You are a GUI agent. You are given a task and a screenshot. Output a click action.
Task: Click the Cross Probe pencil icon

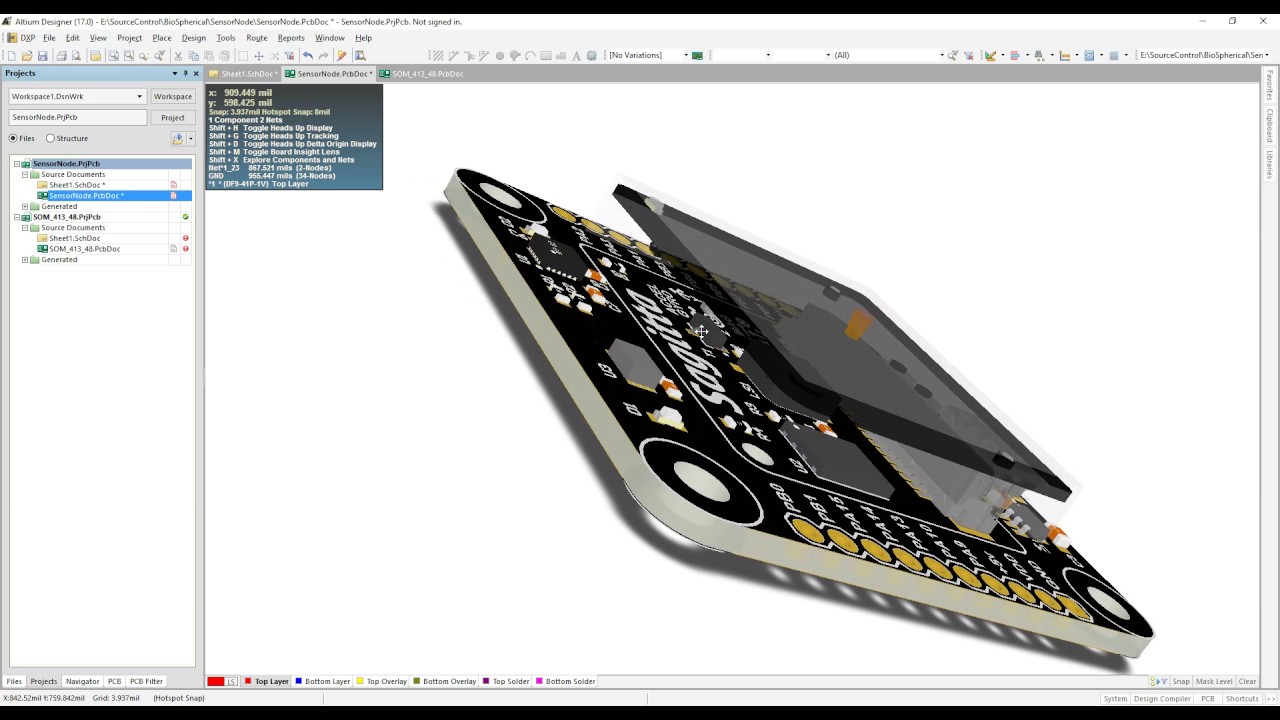342,55
